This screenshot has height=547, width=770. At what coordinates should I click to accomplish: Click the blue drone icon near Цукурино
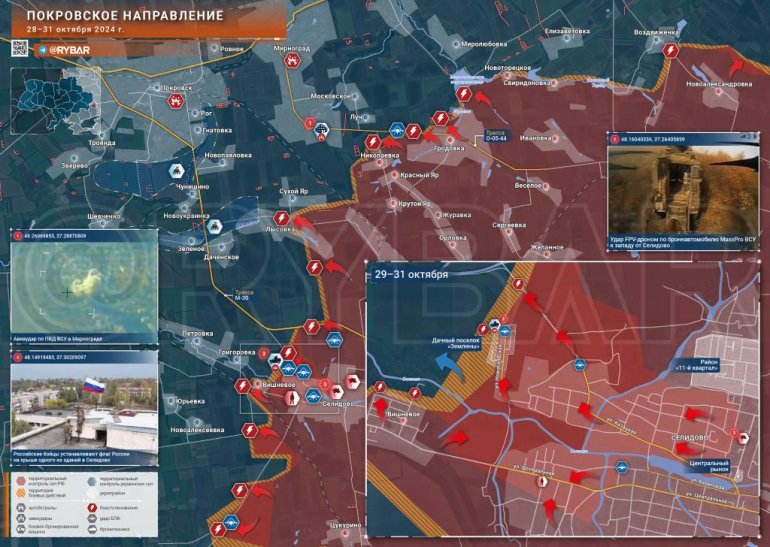pos(231,522)
